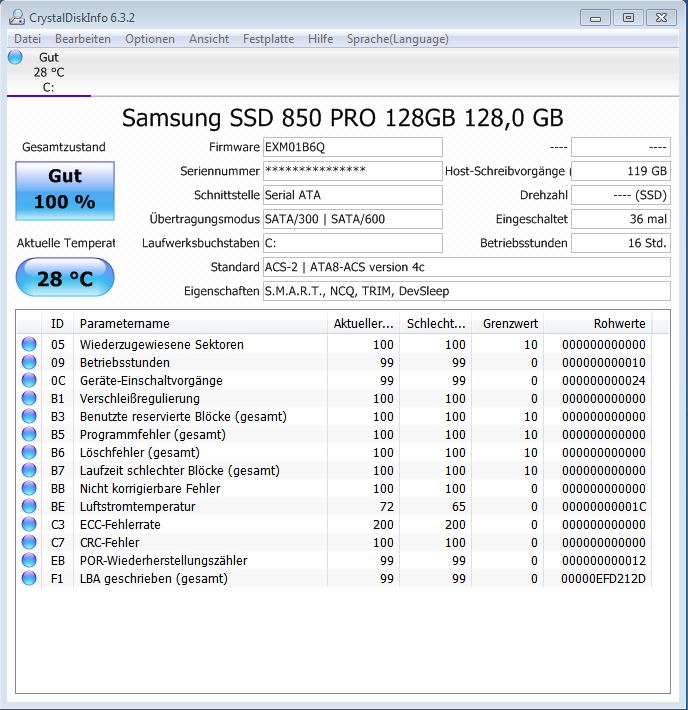Click the Parametername column header
Viewport: 688px width, 710px height.
click(200, 324)
